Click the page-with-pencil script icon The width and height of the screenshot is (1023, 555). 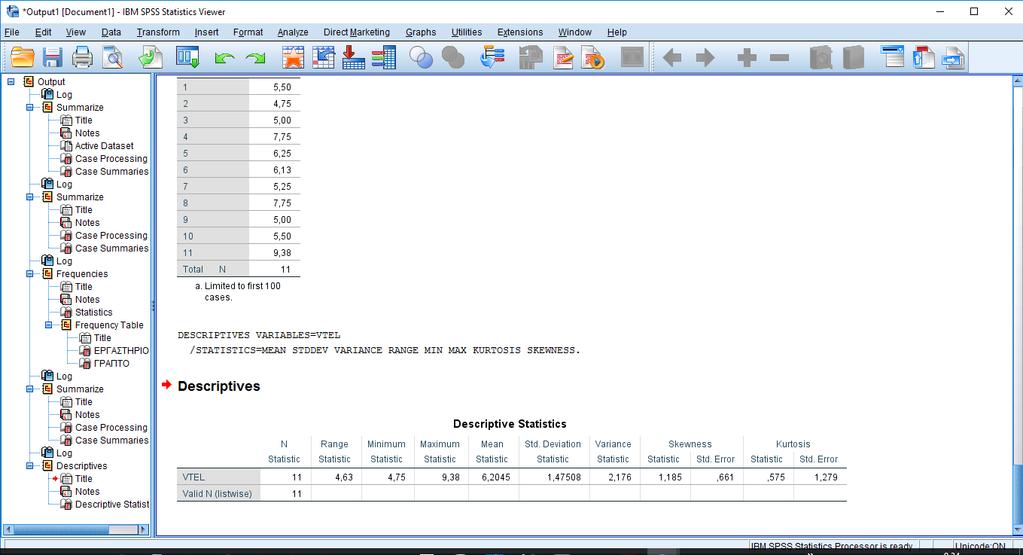pos(563,57)
